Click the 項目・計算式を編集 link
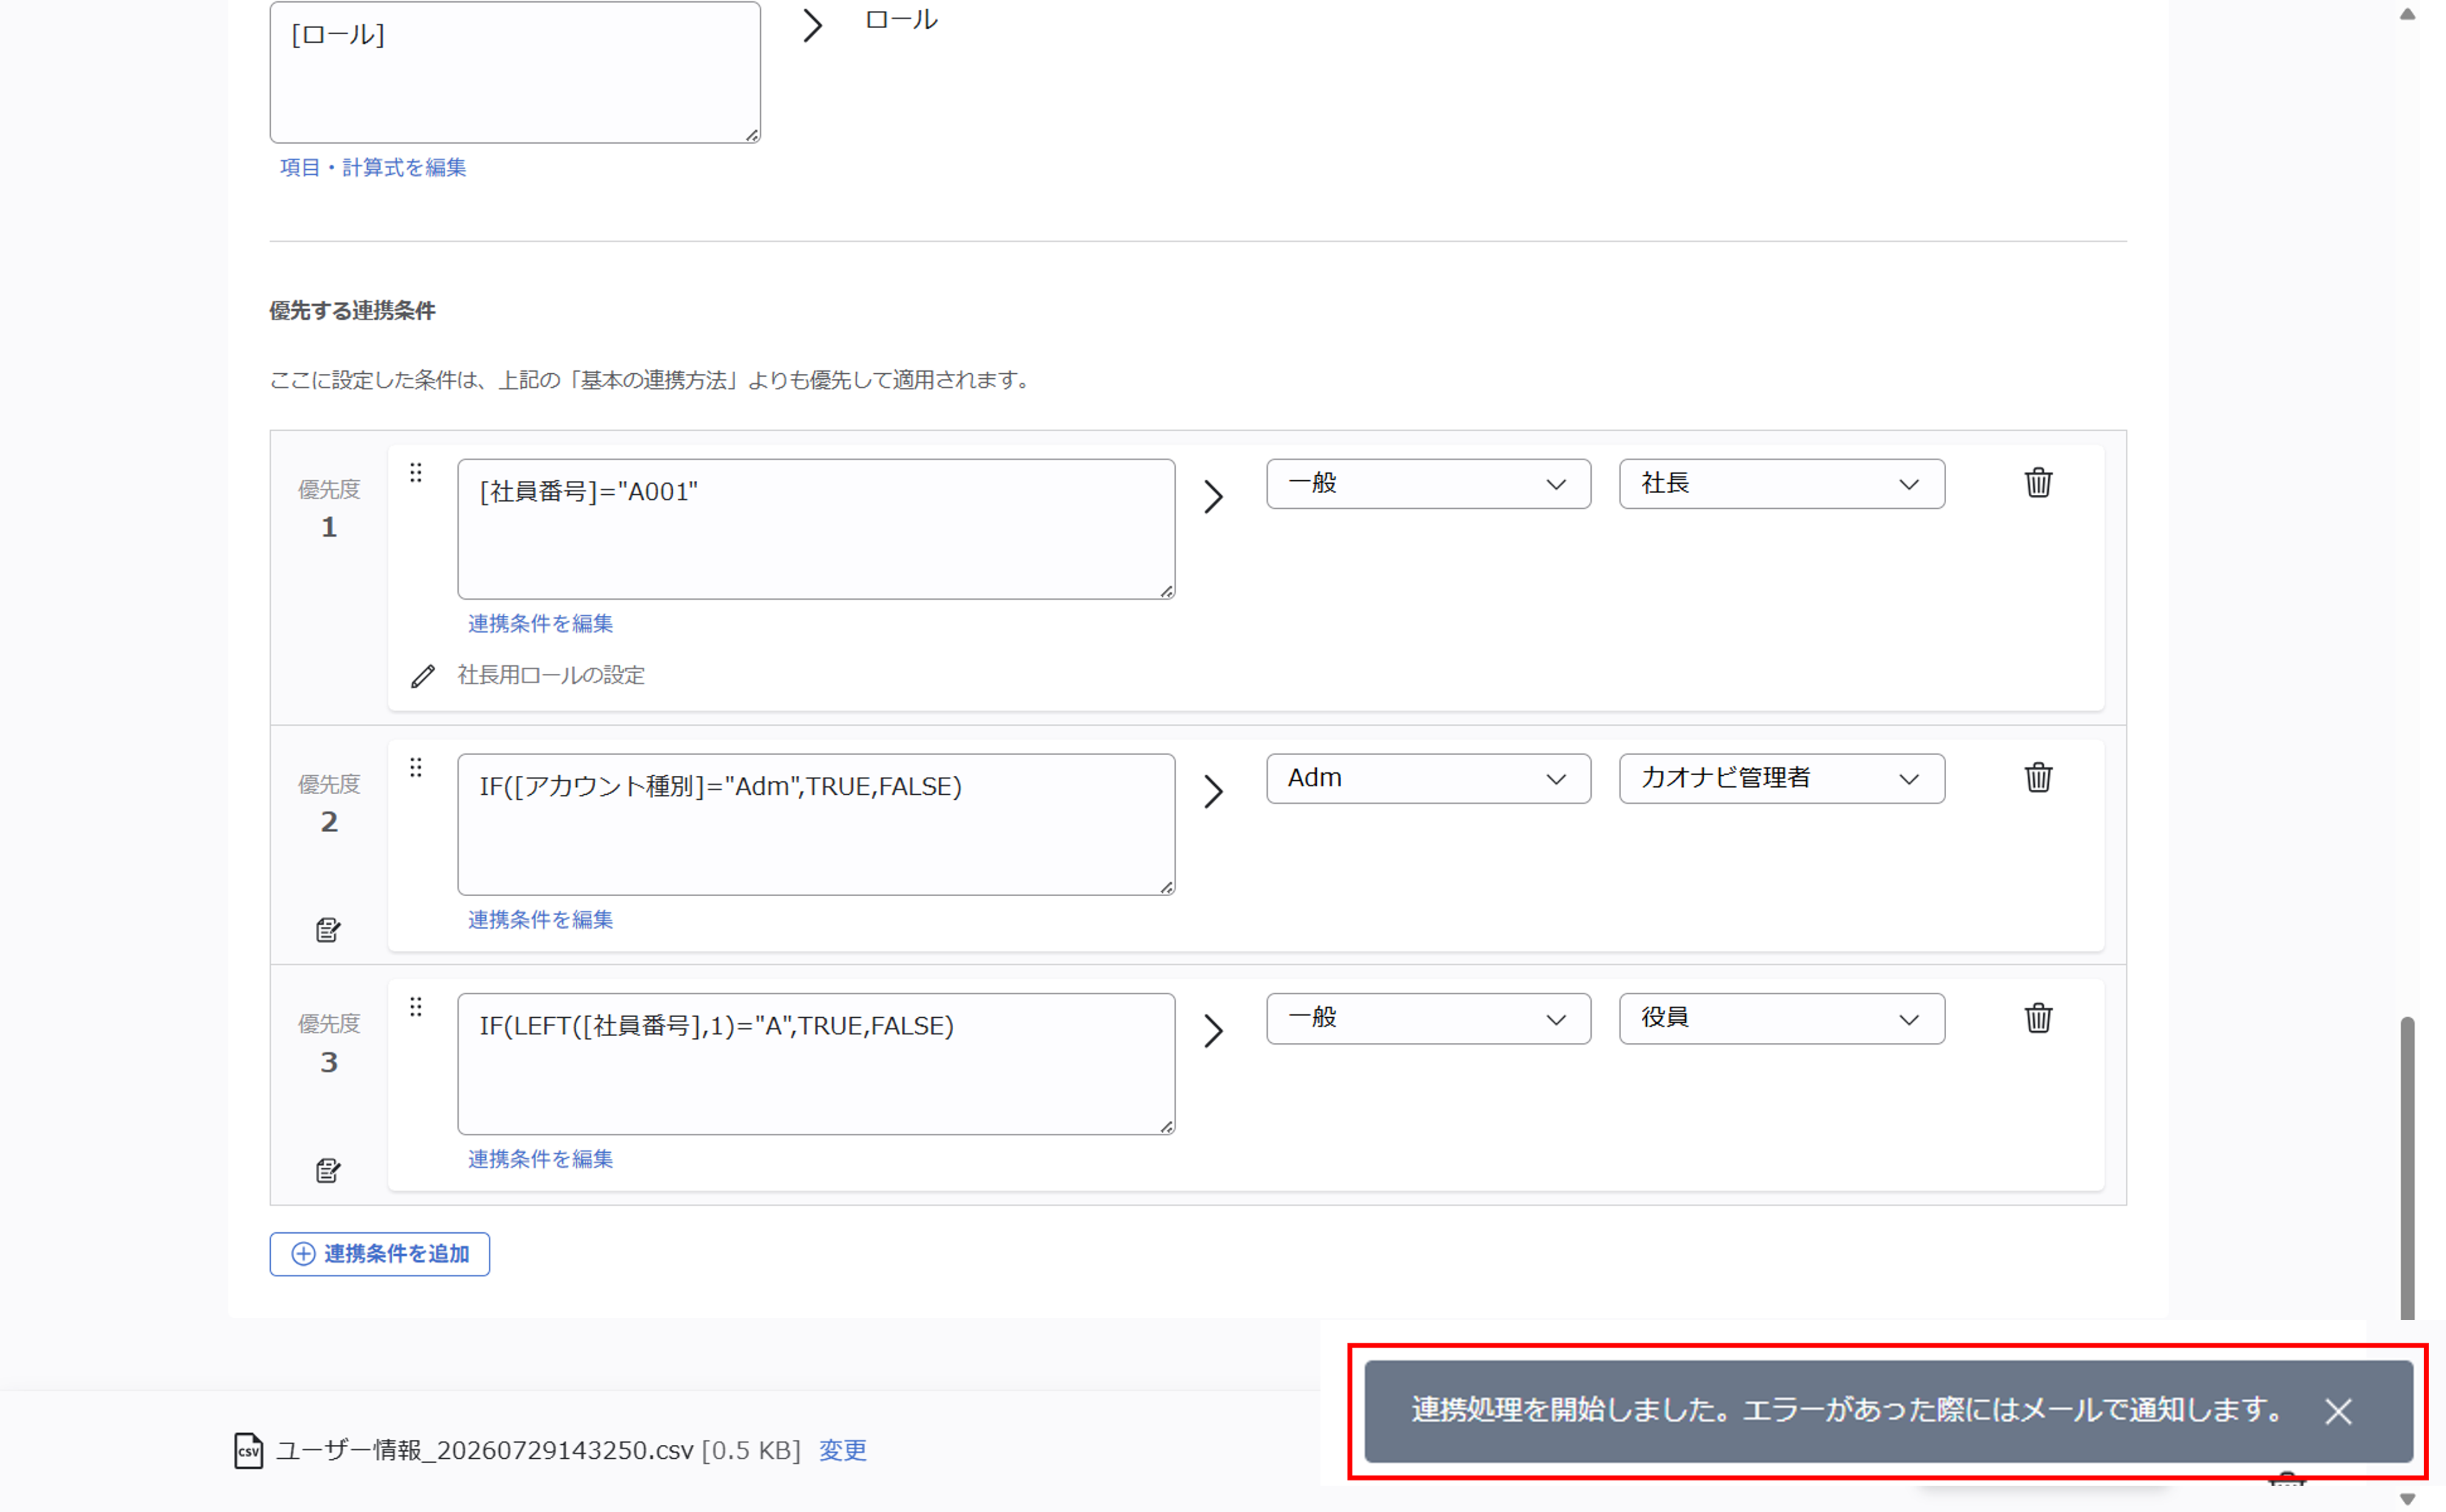Image resolution: width=2446 pixels, height=1512 pixels. (373, 167)
